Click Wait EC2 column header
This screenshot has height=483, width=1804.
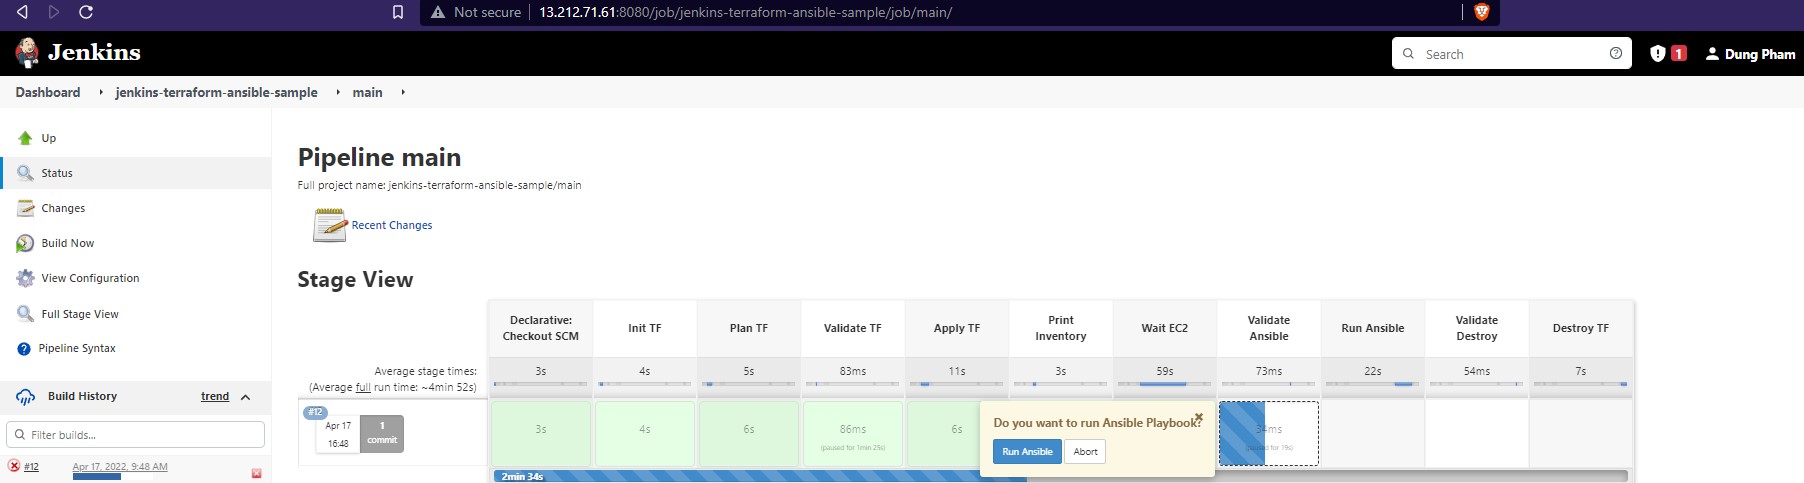[1165, 328]
